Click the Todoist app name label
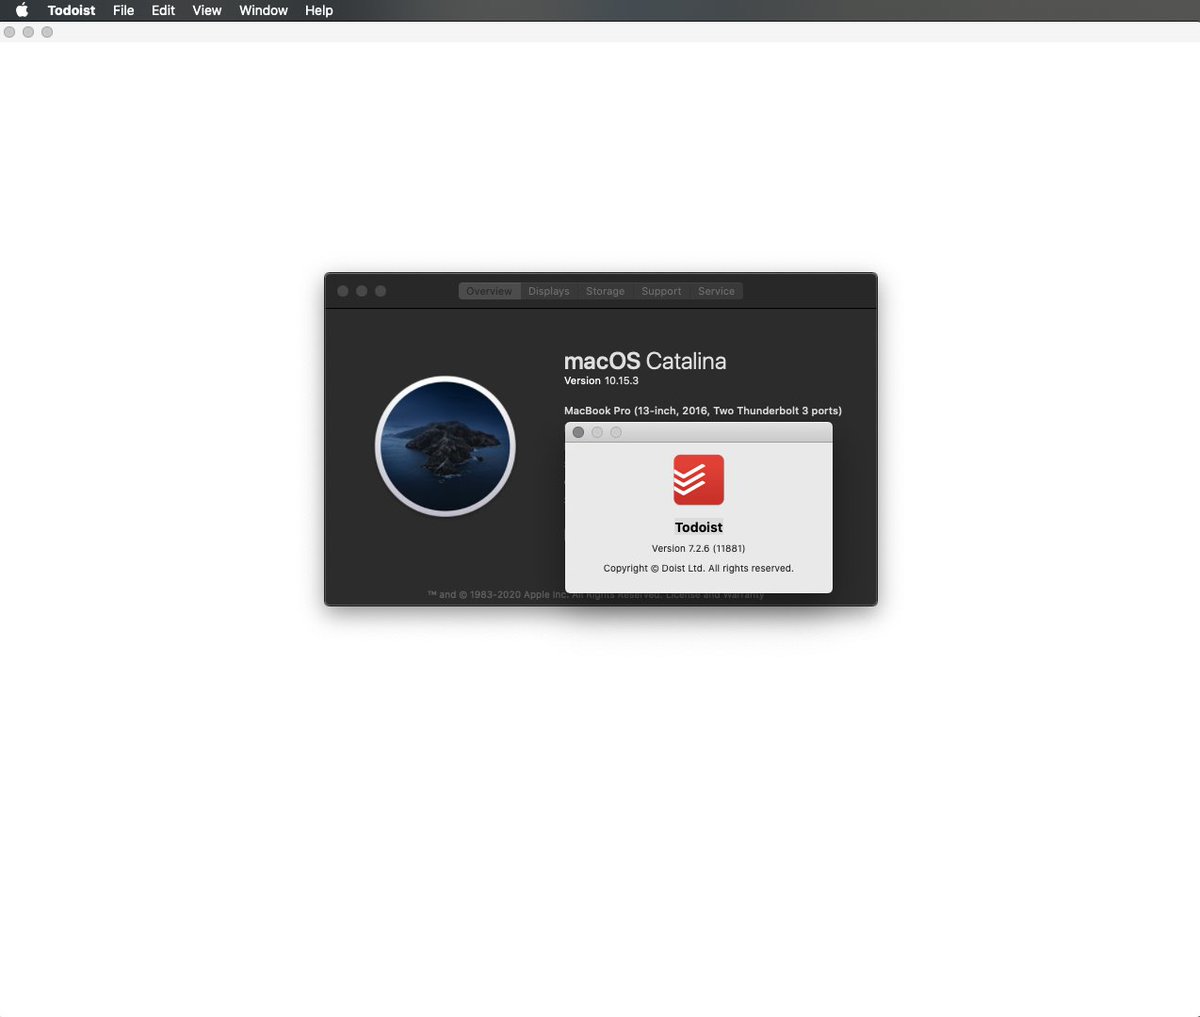The image size is (1200, 1017). [x=698, y=527]
